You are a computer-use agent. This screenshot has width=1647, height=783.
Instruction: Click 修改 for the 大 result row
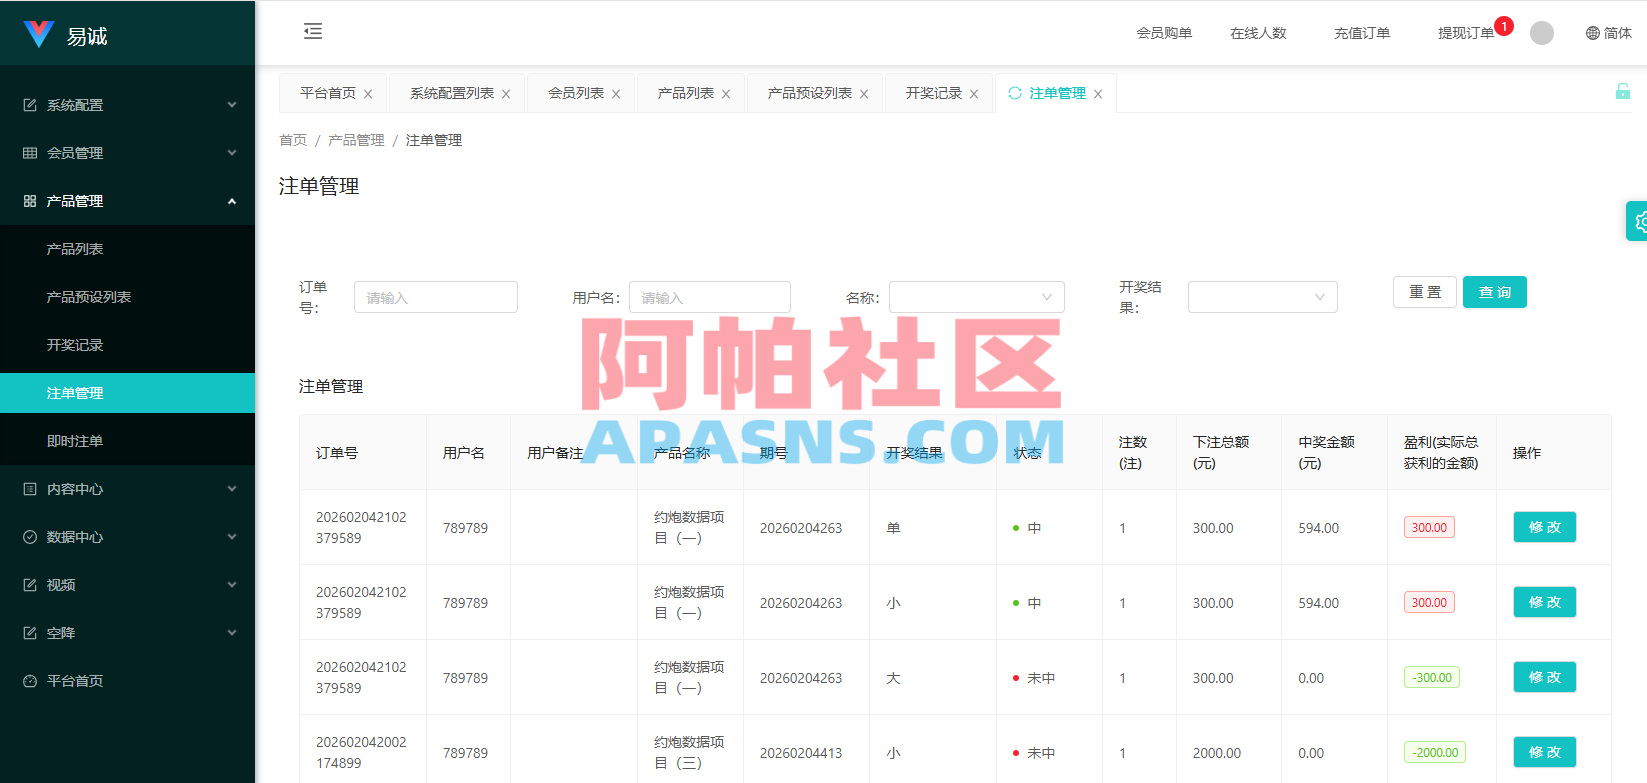(x=1545, y=677)
